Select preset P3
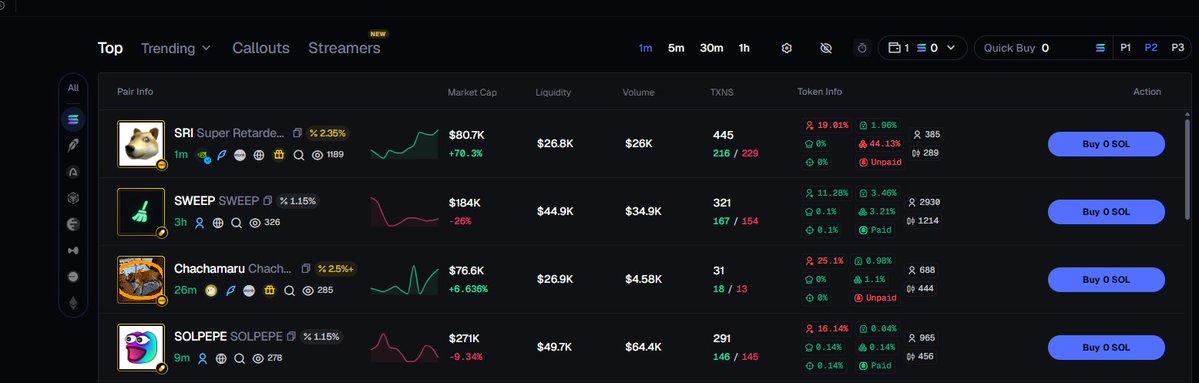This screenshot has width=1199, height=383. [1178, 47]
